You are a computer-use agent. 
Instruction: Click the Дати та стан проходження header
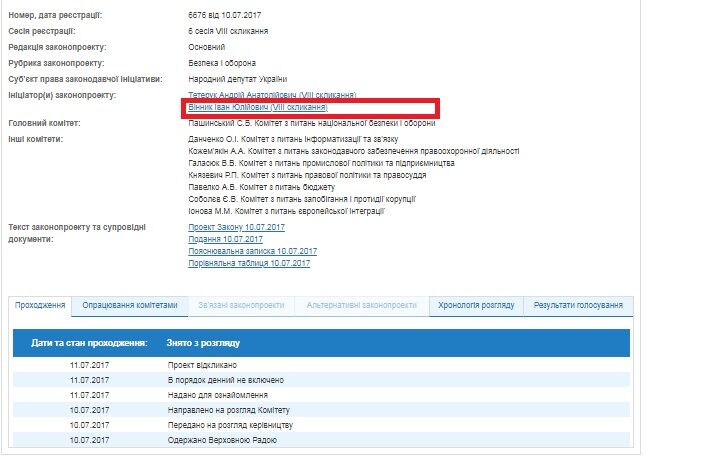pyautogui.click(x=90, y=343)
